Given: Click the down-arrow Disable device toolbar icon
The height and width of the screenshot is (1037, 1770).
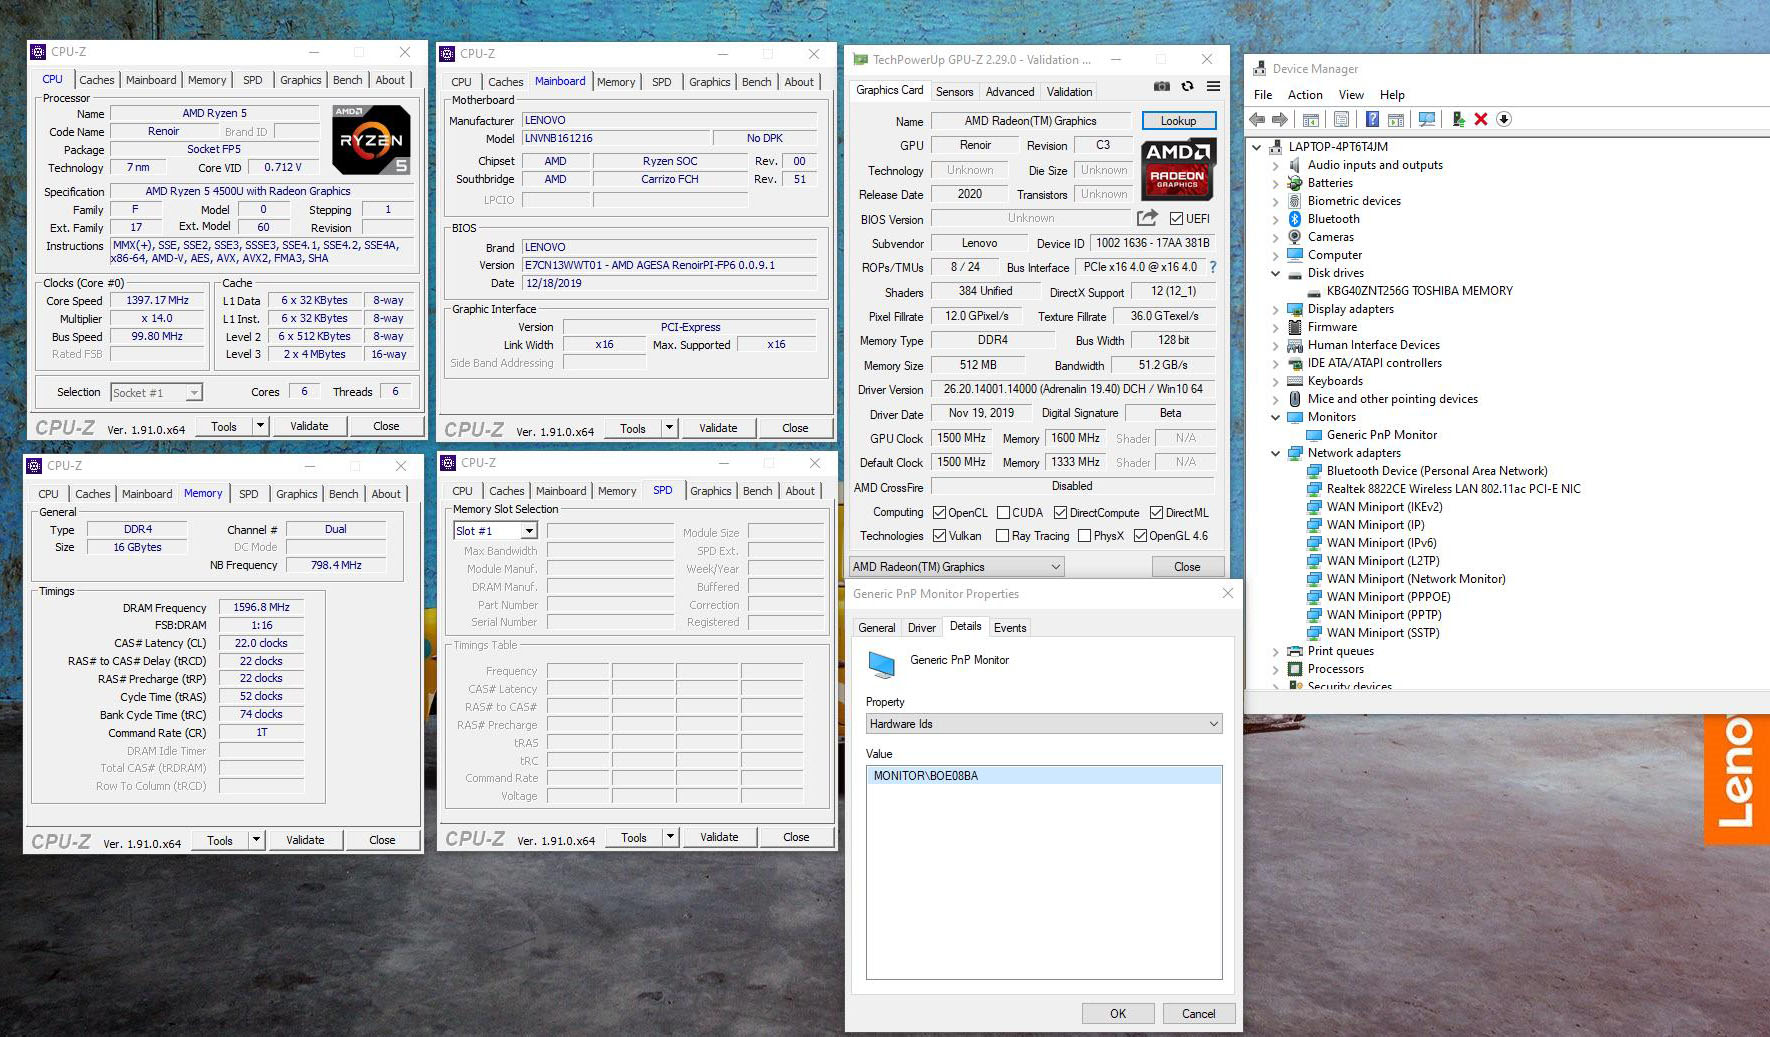Looking at the screenshot, I should coord(1503,119).
